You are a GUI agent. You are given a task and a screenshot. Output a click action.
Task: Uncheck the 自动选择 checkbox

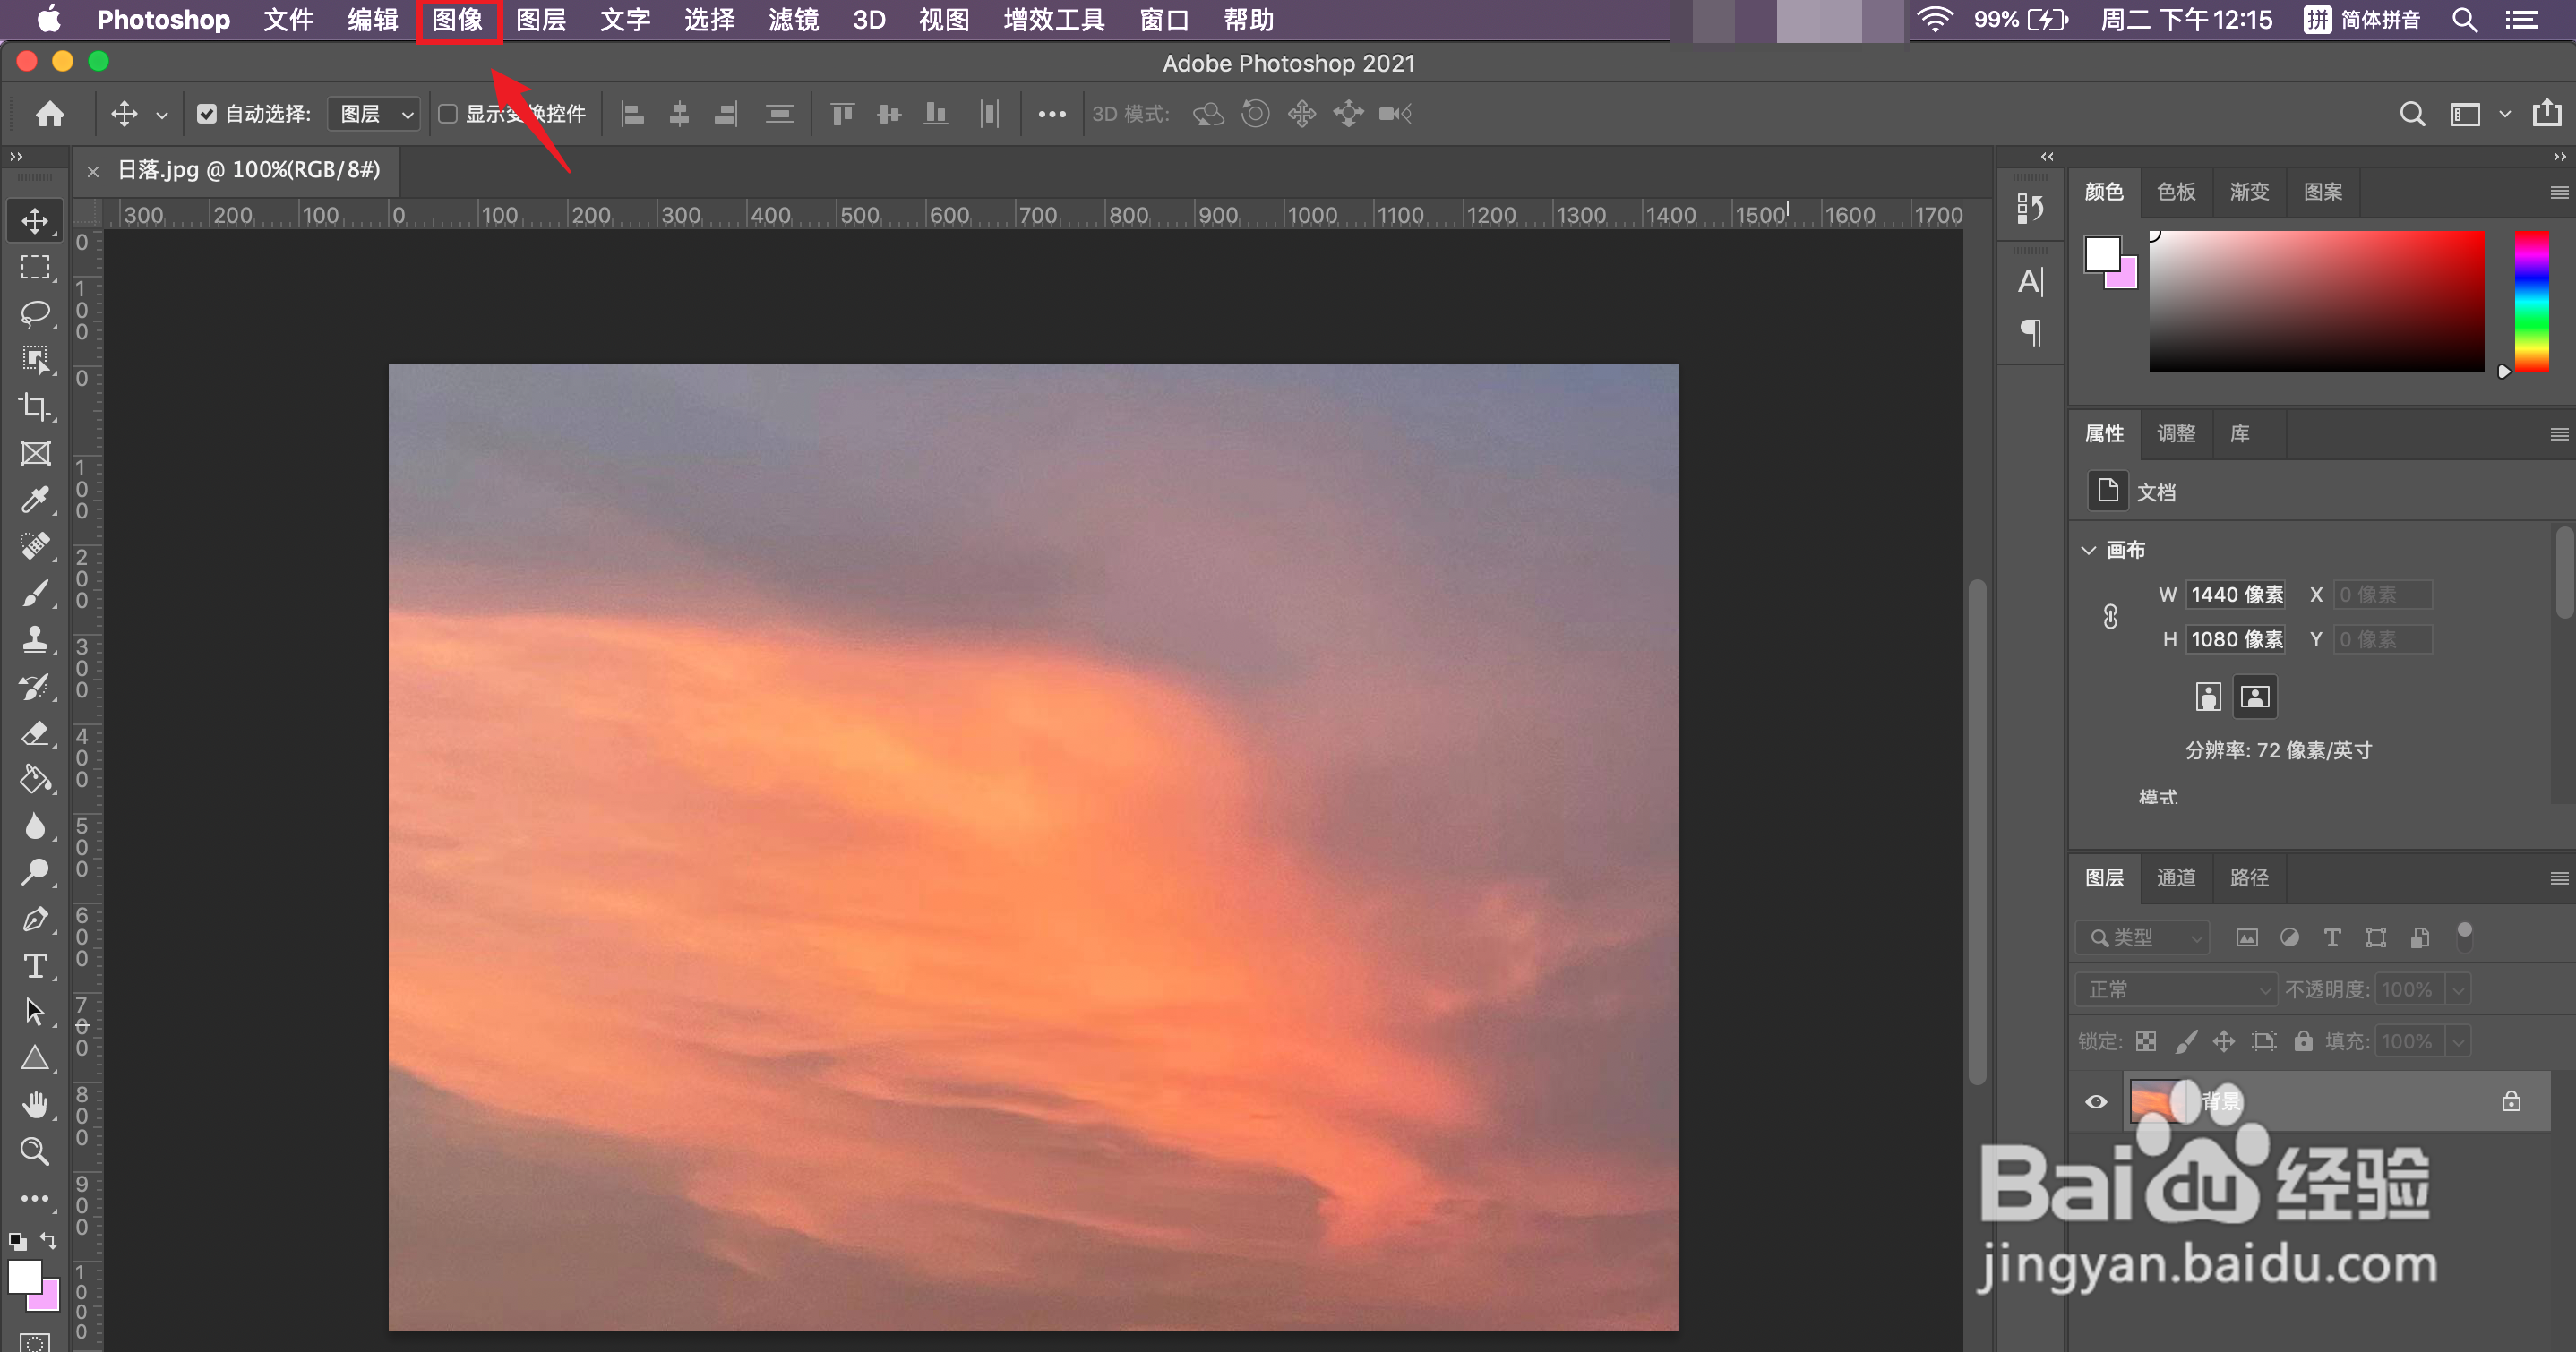coord(206,114)
